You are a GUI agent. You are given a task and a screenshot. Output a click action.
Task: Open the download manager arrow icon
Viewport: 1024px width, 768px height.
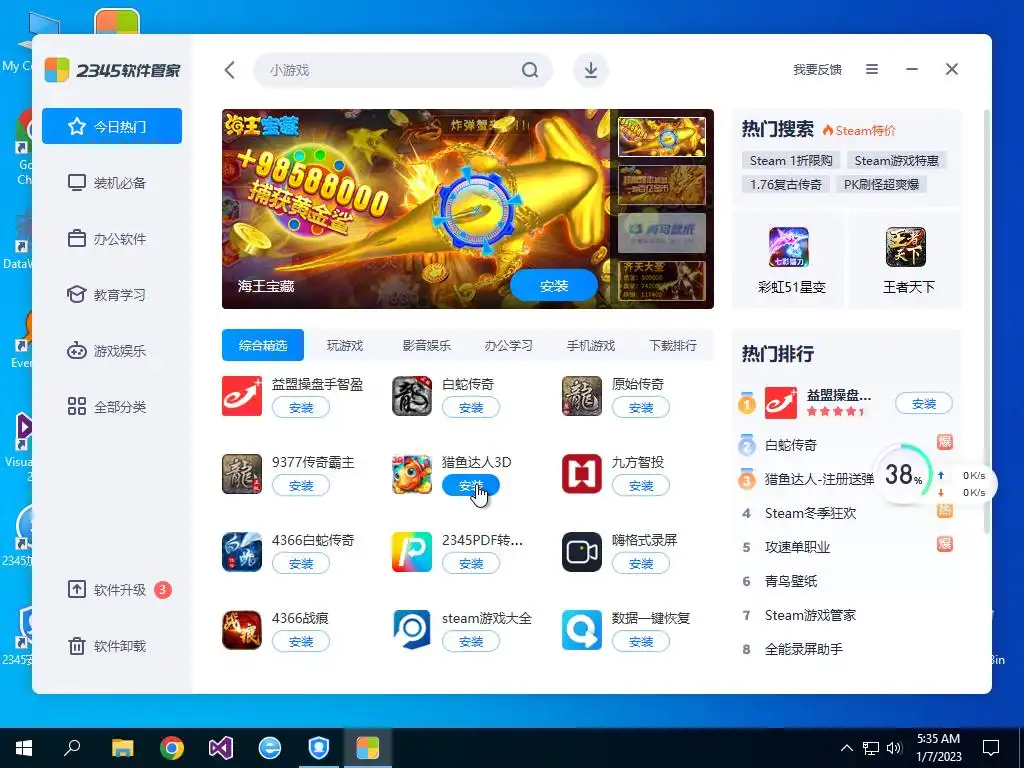click(591, 70)
